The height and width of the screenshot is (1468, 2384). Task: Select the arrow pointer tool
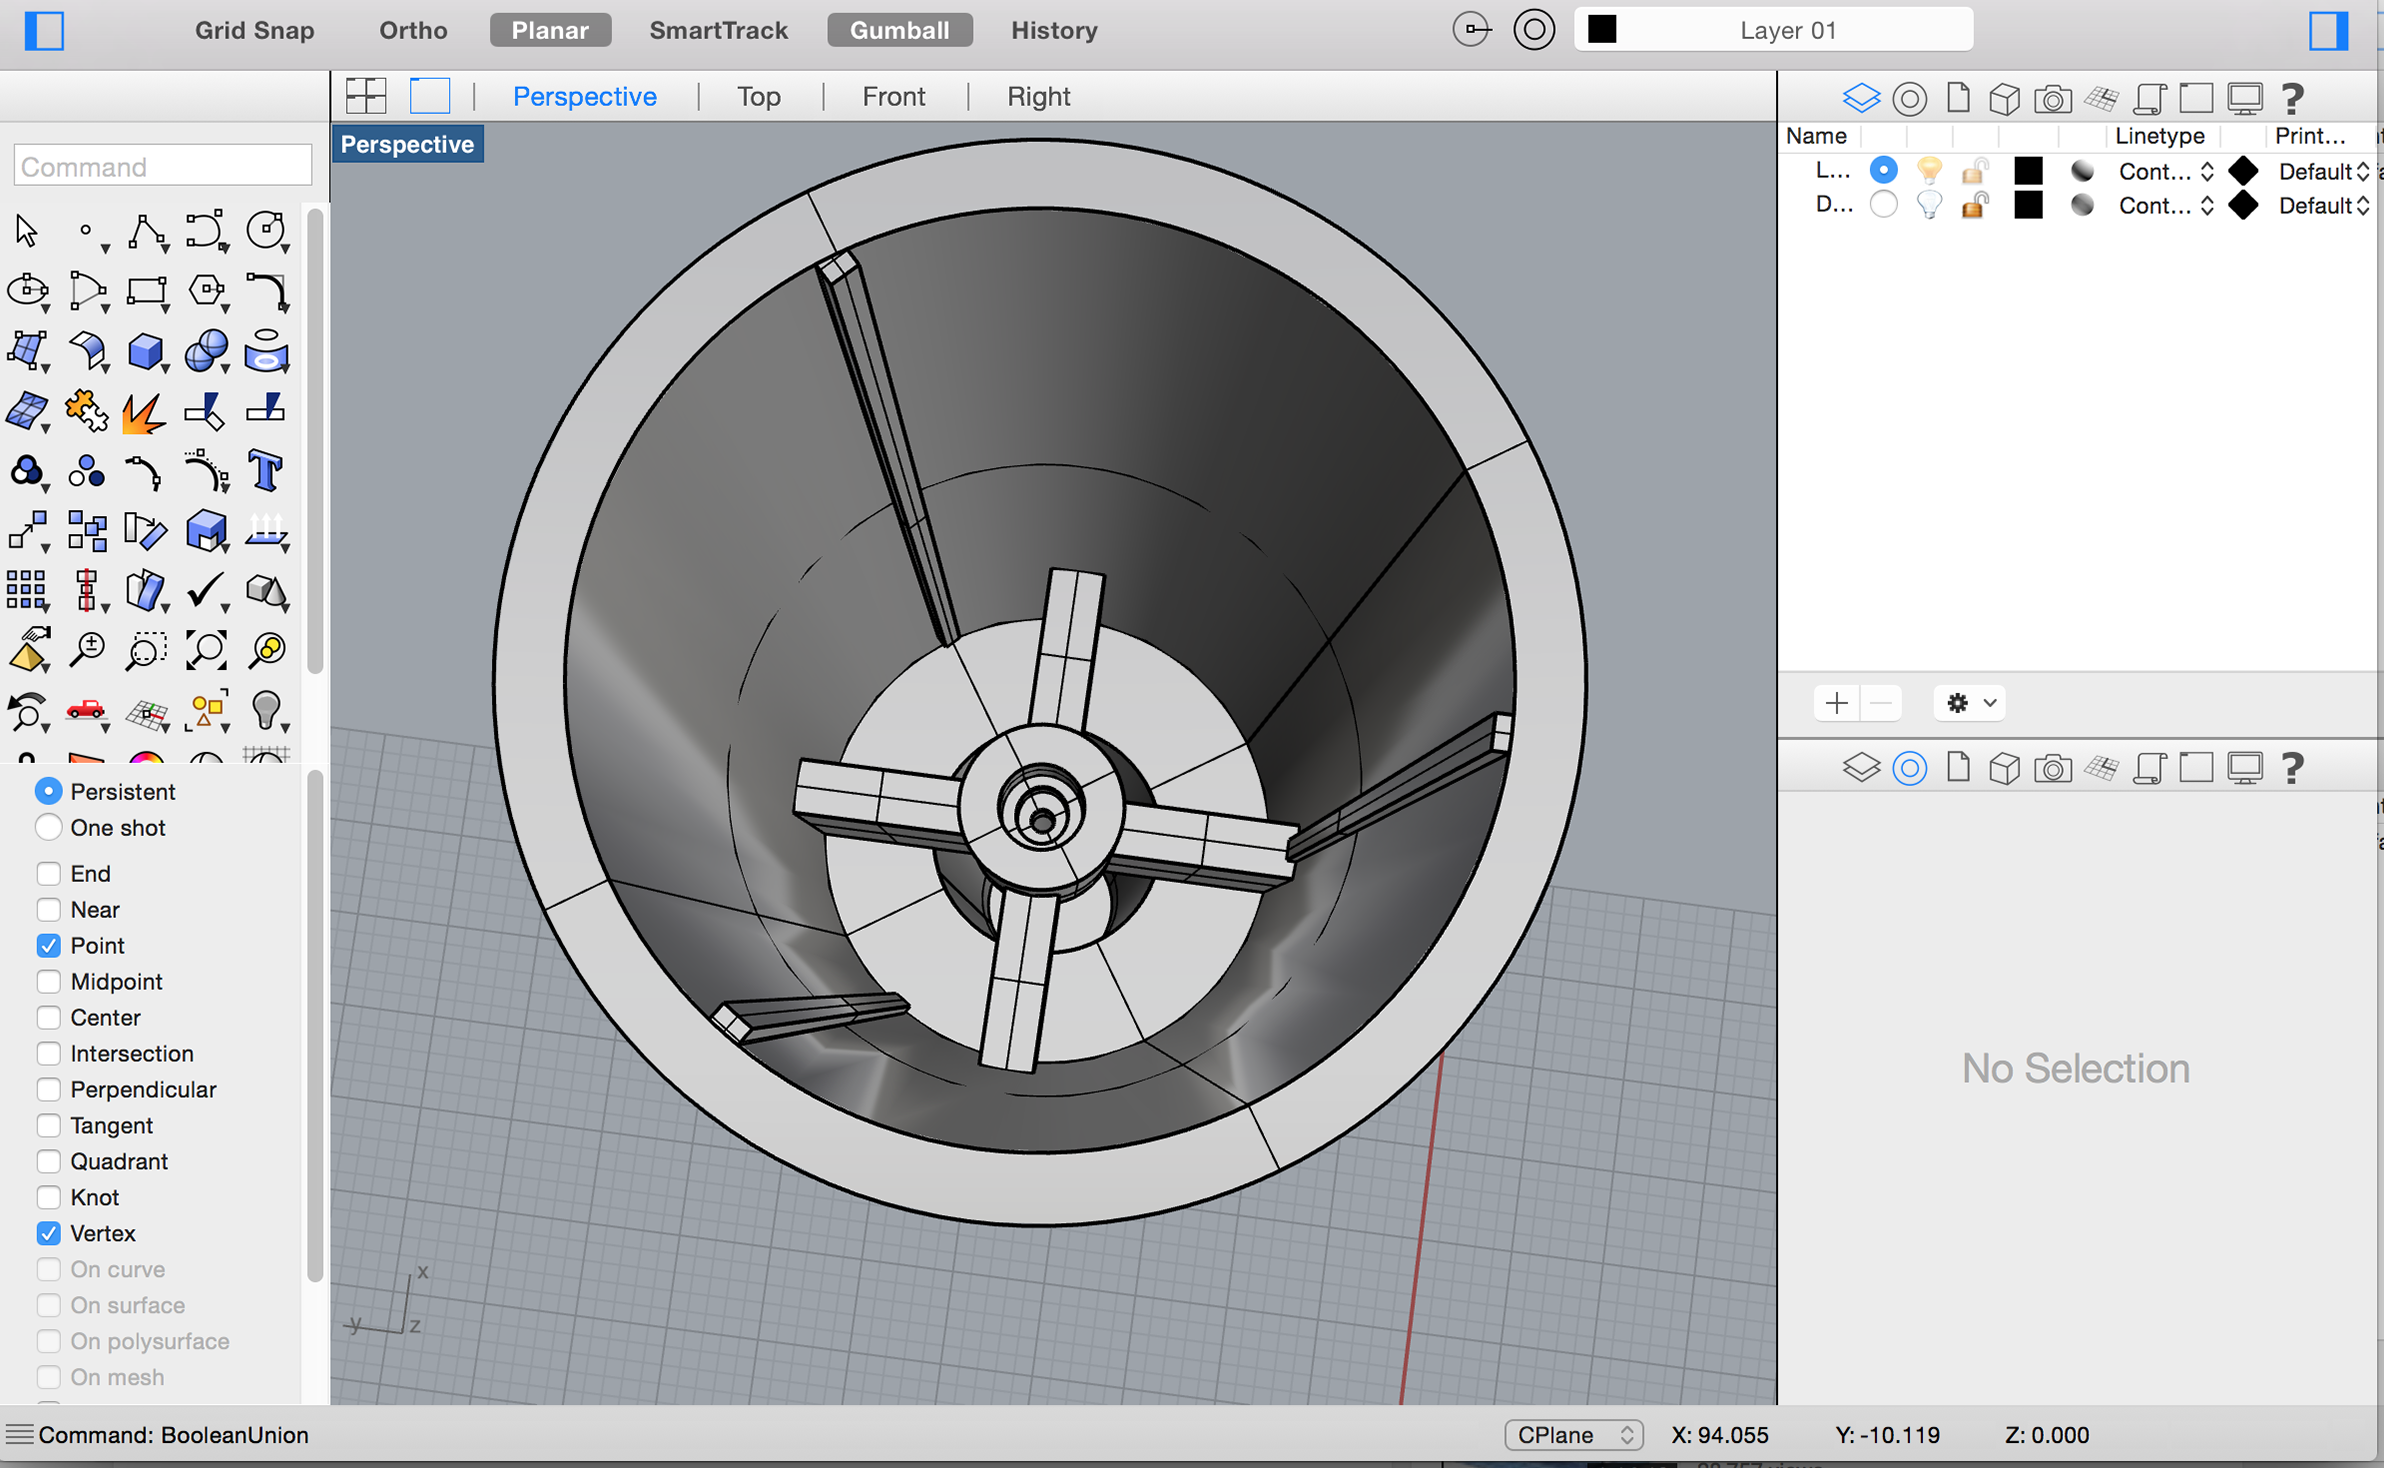[26, 231]
